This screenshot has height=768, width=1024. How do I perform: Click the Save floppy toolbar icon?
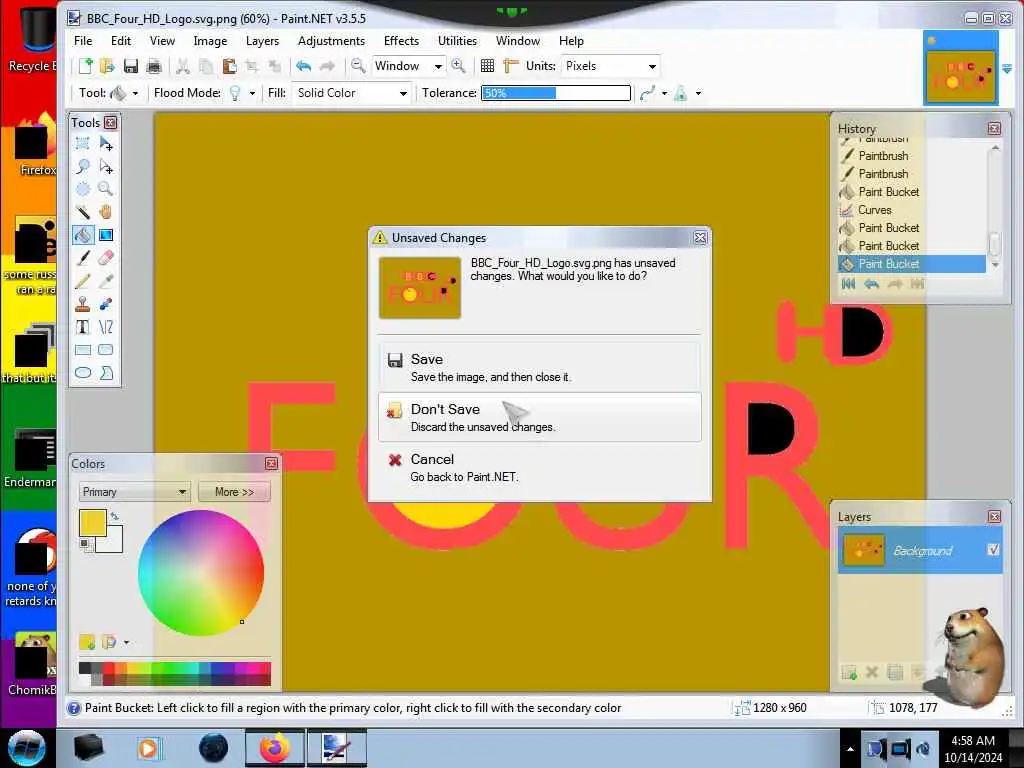131,66
